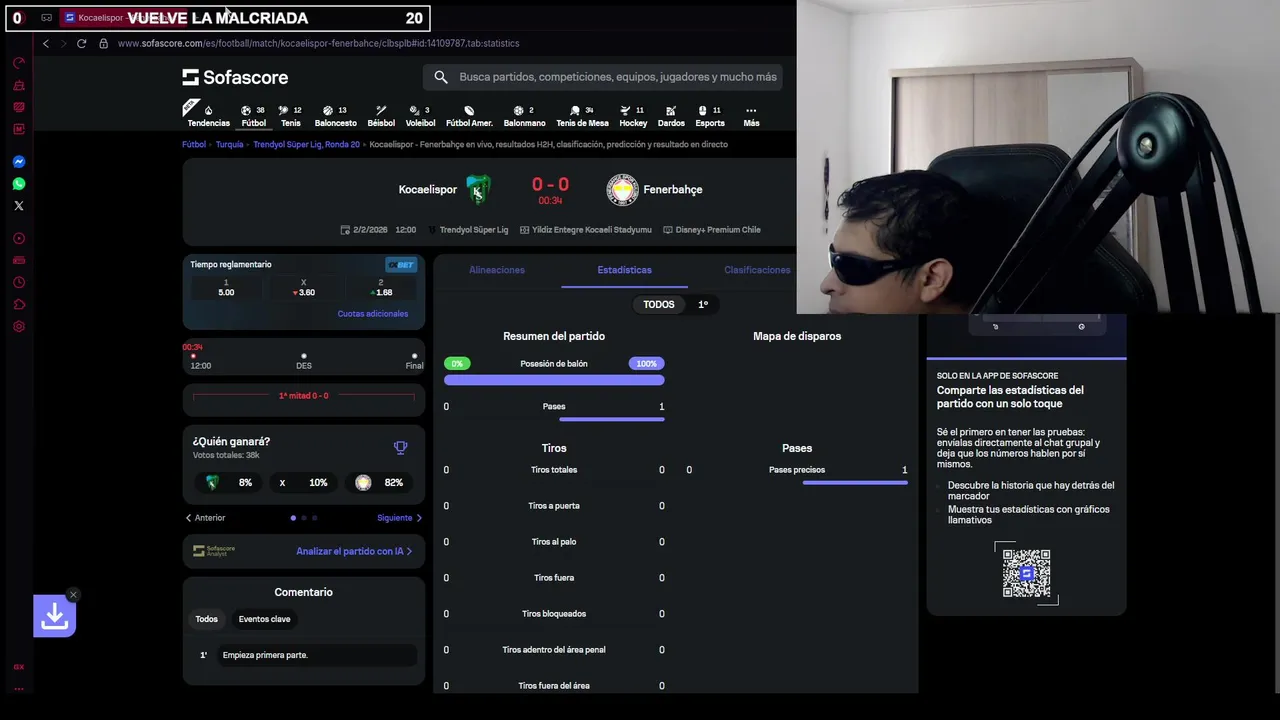Click Trendyol Süper Lig, Ronda 20 breadcrumb

[x=306, y=144]
